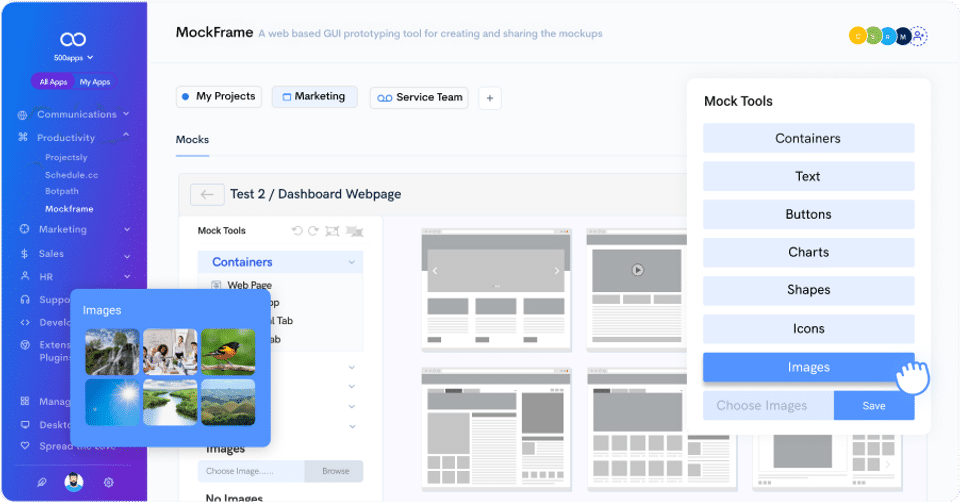960x502 pixels.
Task: Open the settings gear in sidebar footer
Action: [x=108, y=482]
